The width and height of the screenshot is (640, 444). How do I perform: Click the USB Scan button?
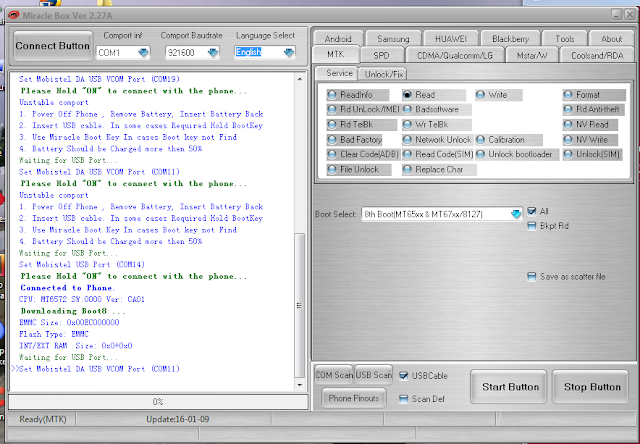click(x=373, y=375)
